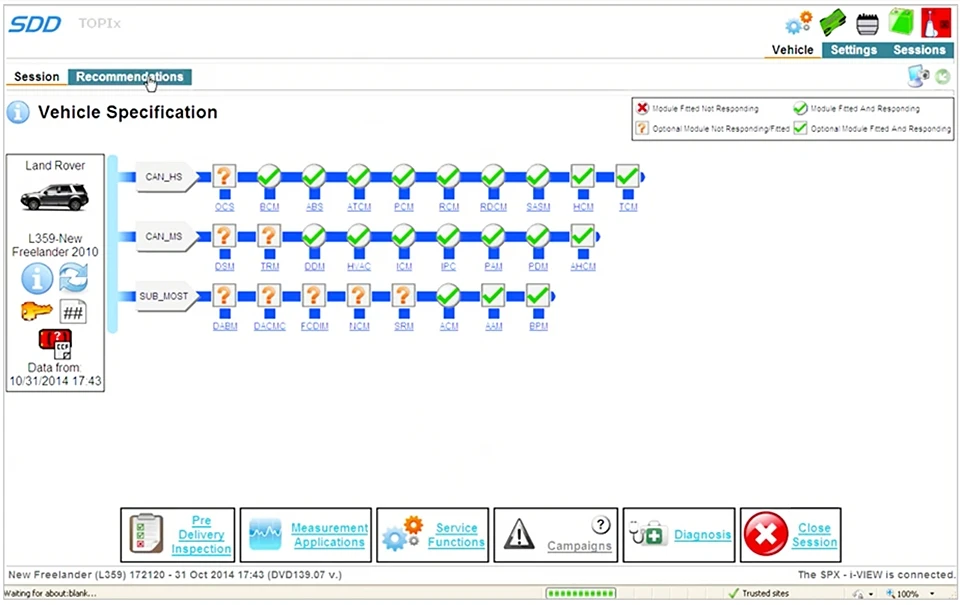960x605 pixels.
Task: Open the PAM module link
Action: coord(493,266)
